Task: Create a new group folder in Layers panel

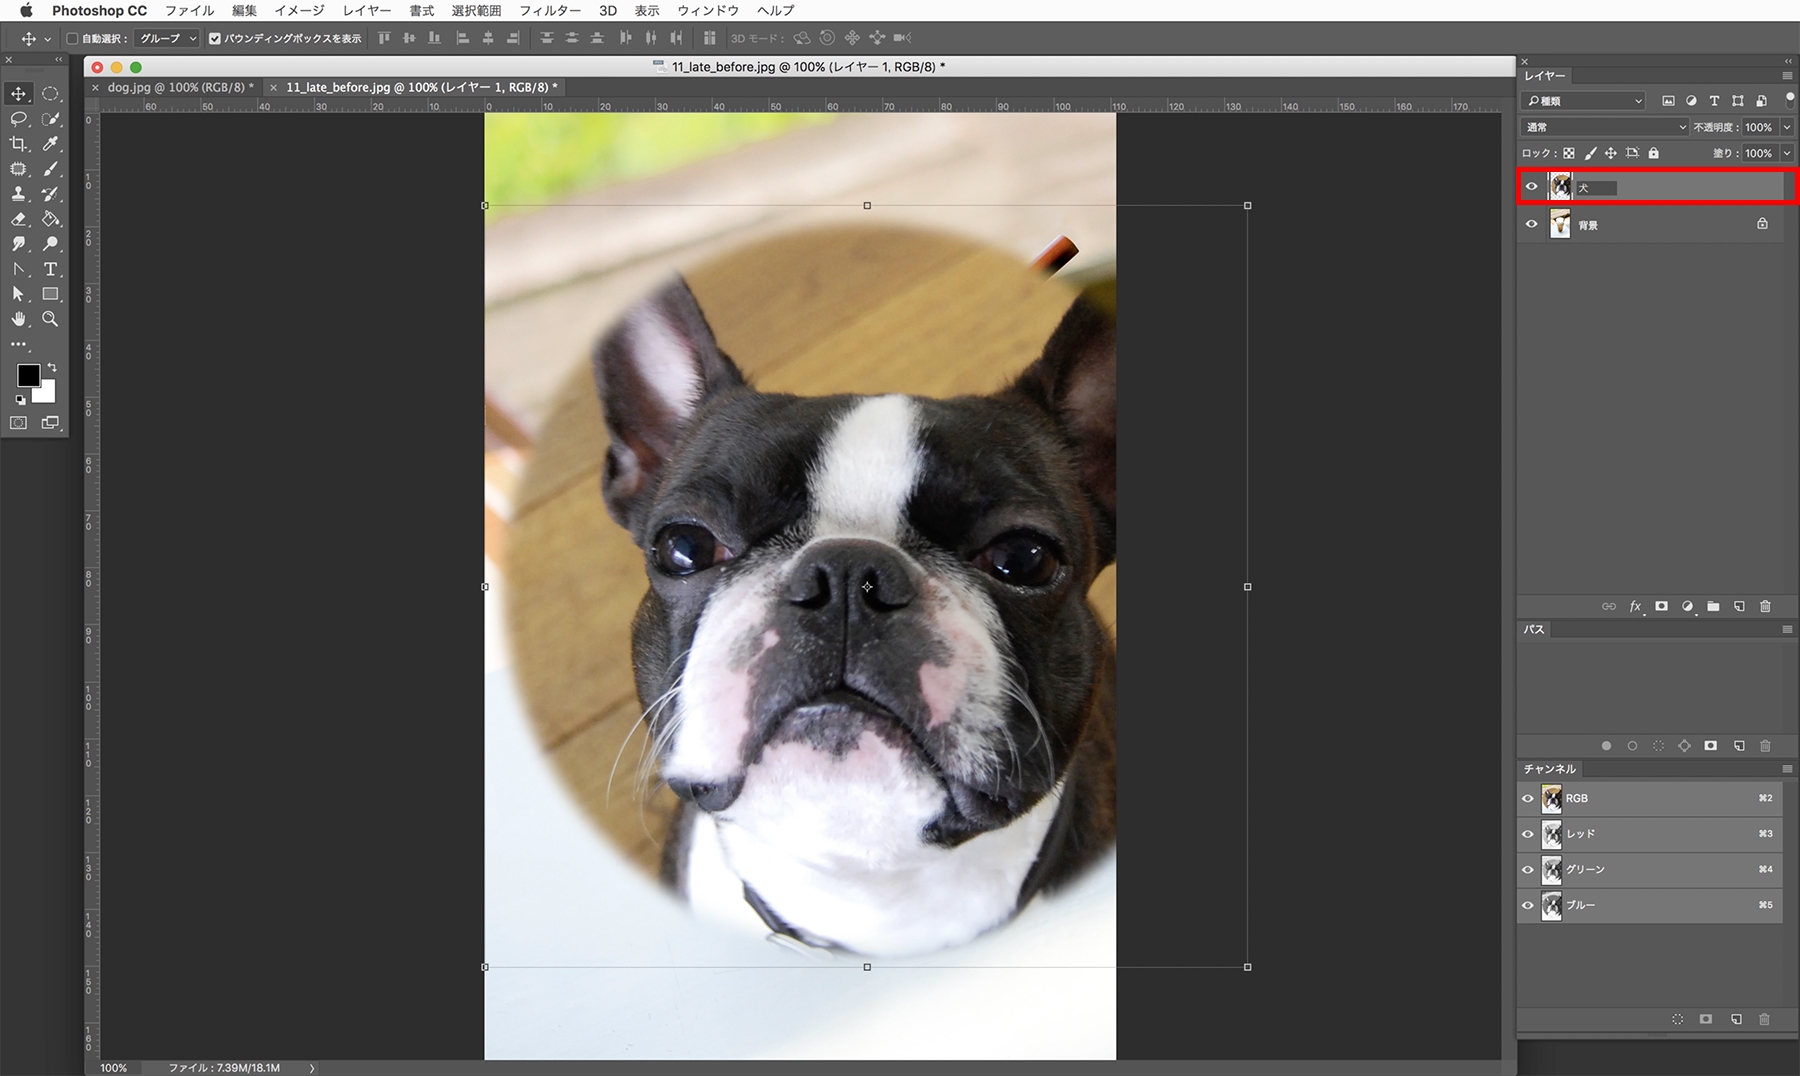Action: point(1713,606)
